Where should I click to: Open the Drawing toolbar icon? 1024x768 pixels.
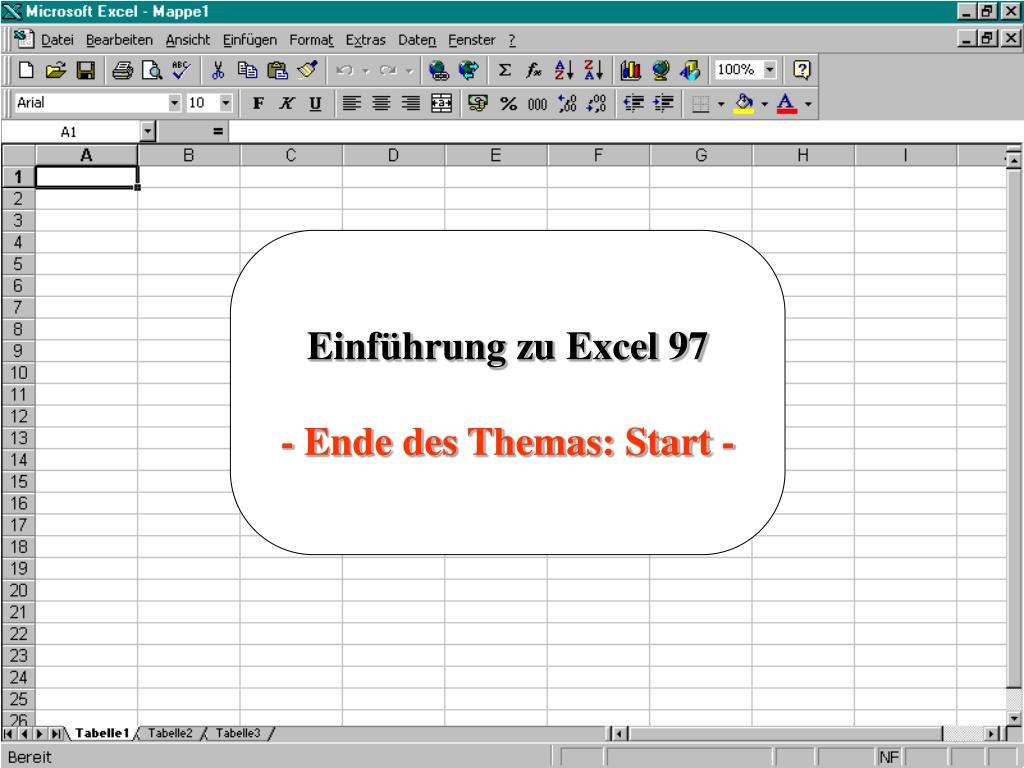pos(690,70)
